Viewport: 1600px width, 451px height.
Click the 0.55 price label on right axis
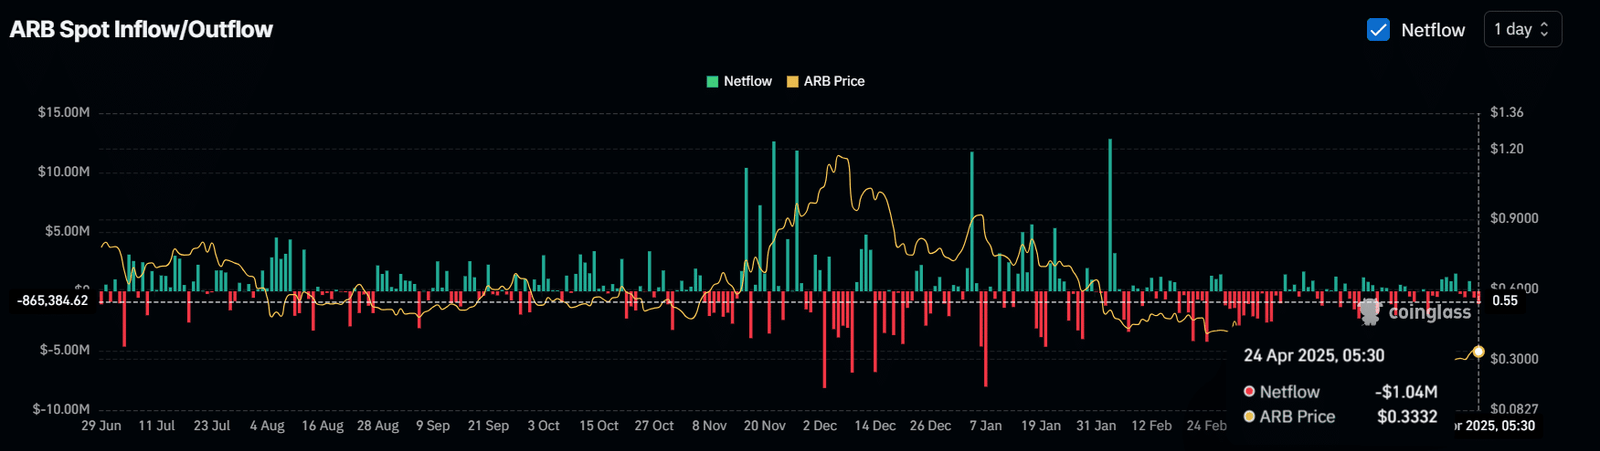coord(1504,301)
